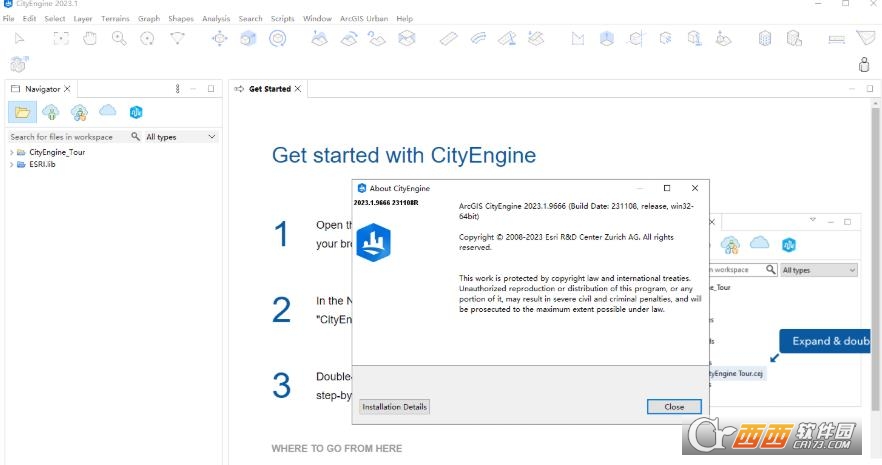Click the plain cloud icon in Navigator
This screenshot has height=465, width=882.
pos(107,110)
